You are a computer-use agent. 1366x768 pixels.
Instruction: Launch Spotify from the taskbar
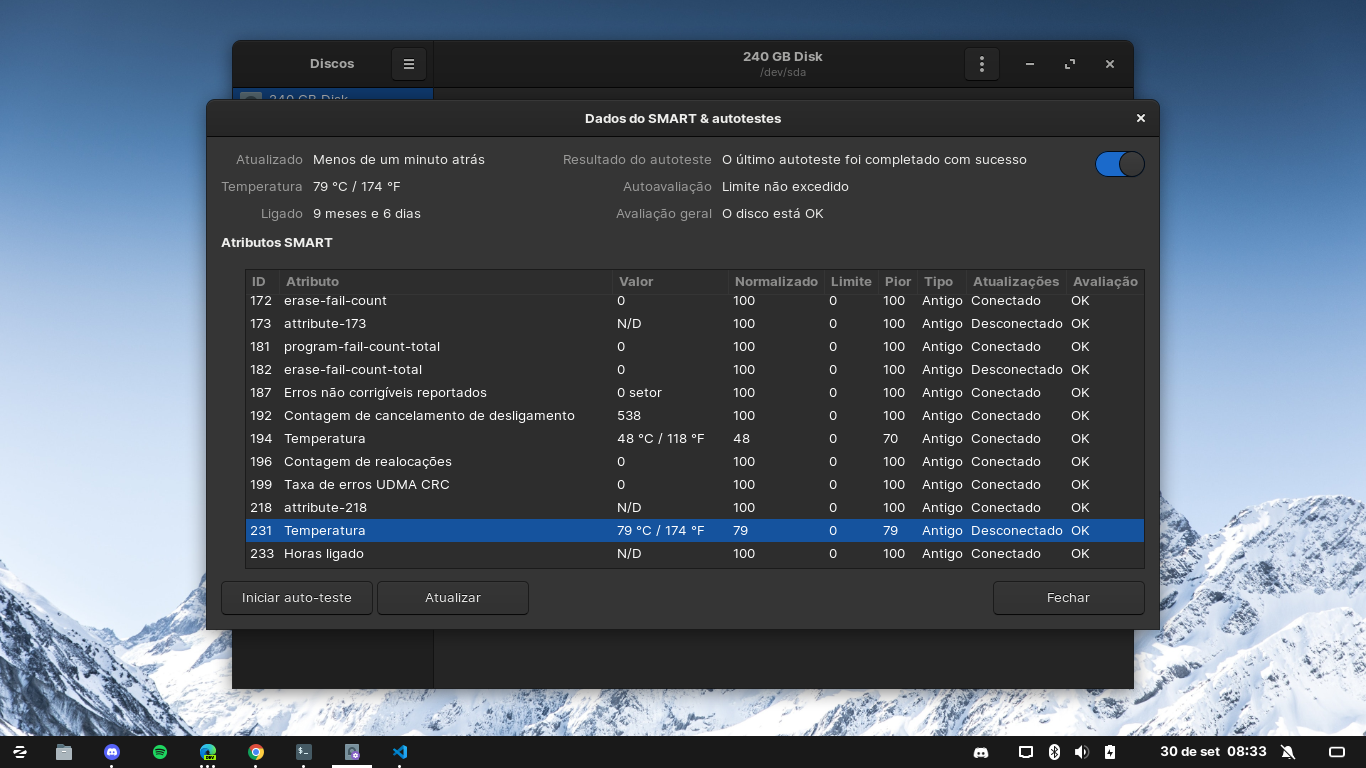click(x=160, y=752)
